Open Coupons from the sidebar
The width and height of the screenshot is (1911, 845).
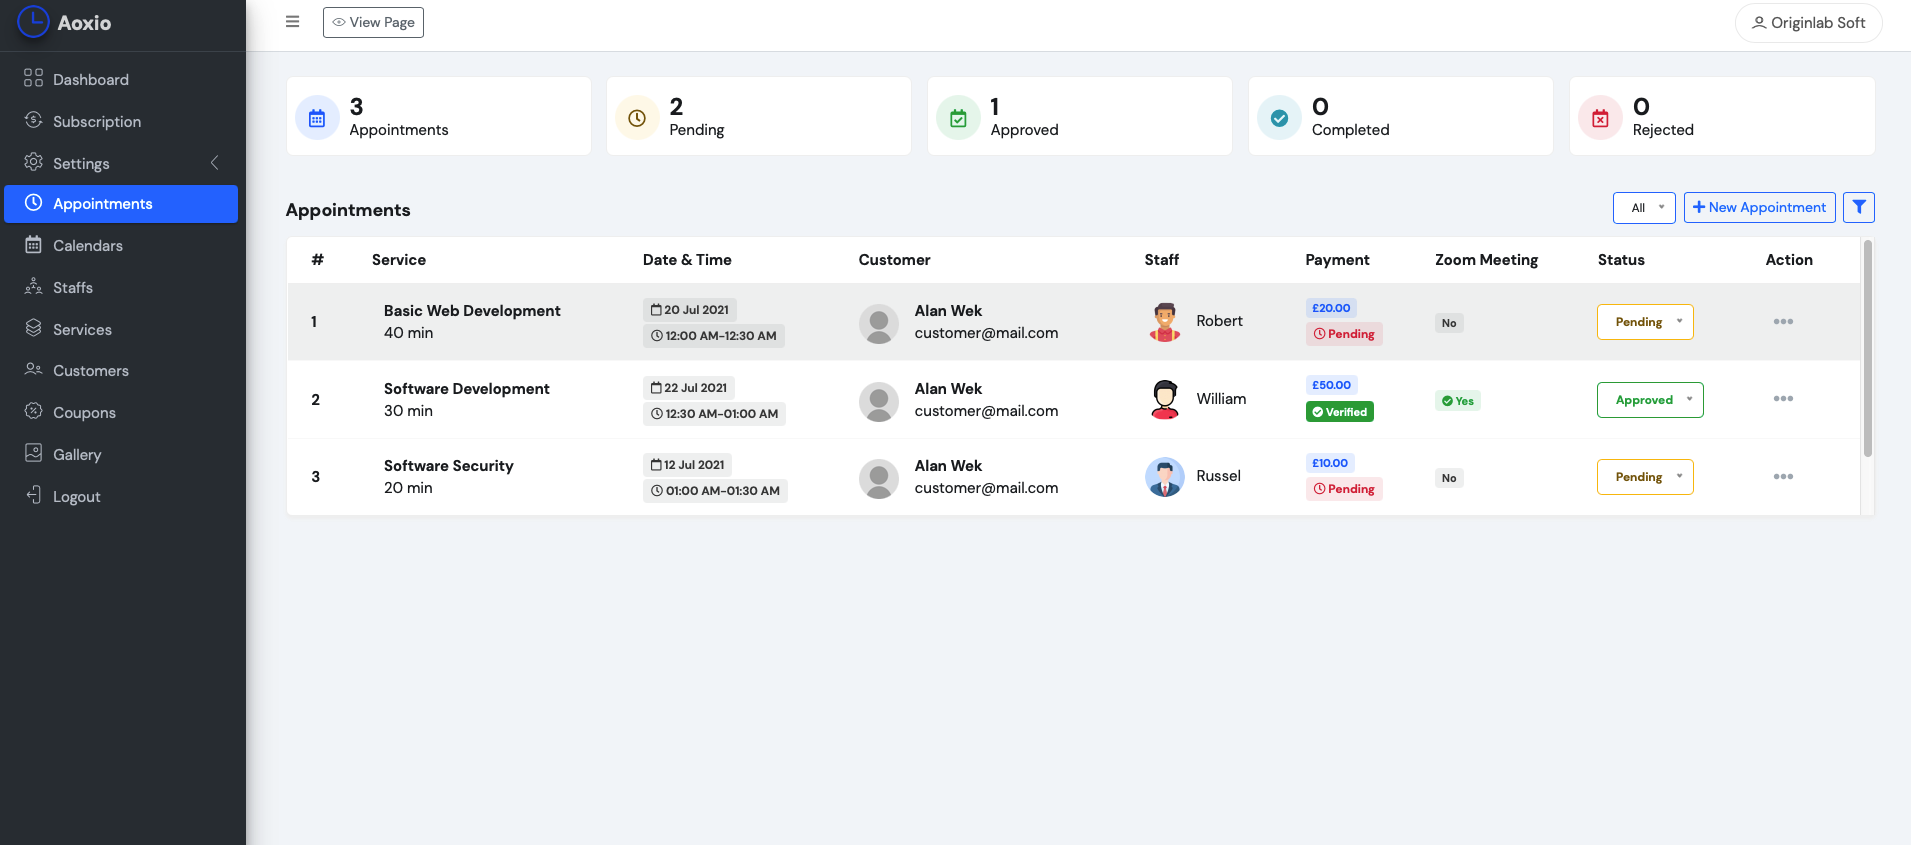click(x=84, y=413)
